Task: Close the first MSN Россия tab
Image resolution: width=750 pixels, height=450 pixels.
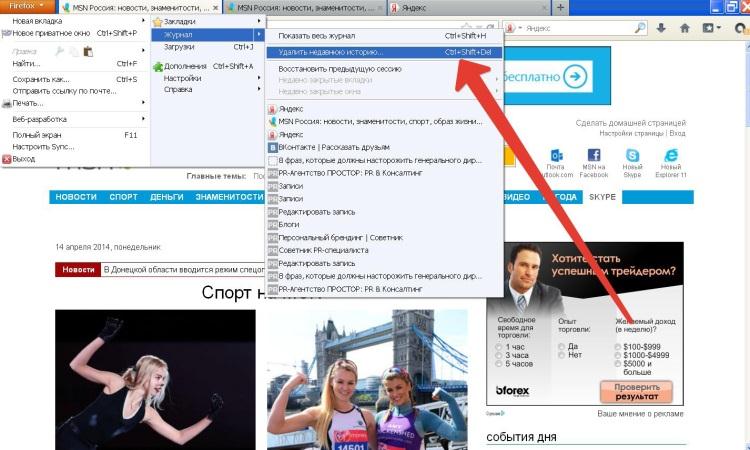Action: [x=215, y=8]
